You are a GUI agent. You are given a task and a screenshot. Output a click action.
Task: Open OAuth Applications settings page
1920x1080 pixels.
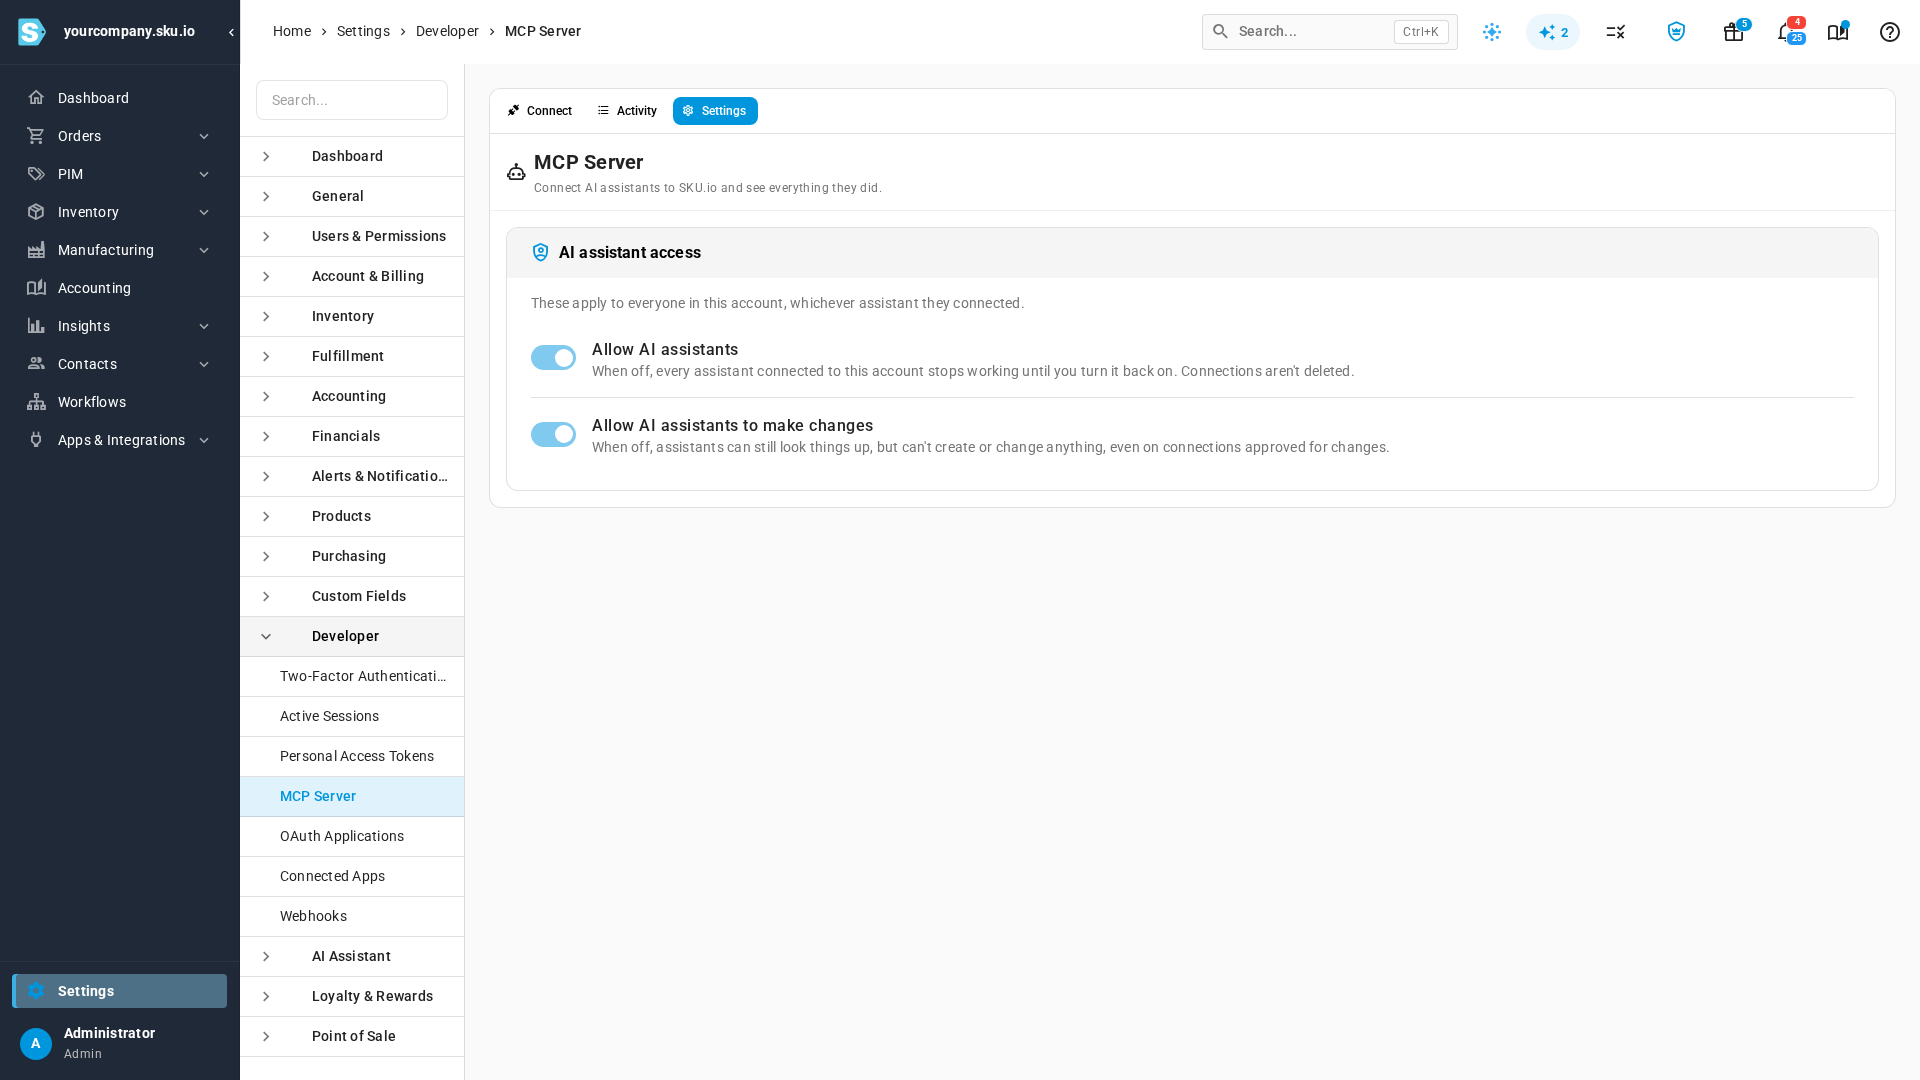(x=352, y=837)
